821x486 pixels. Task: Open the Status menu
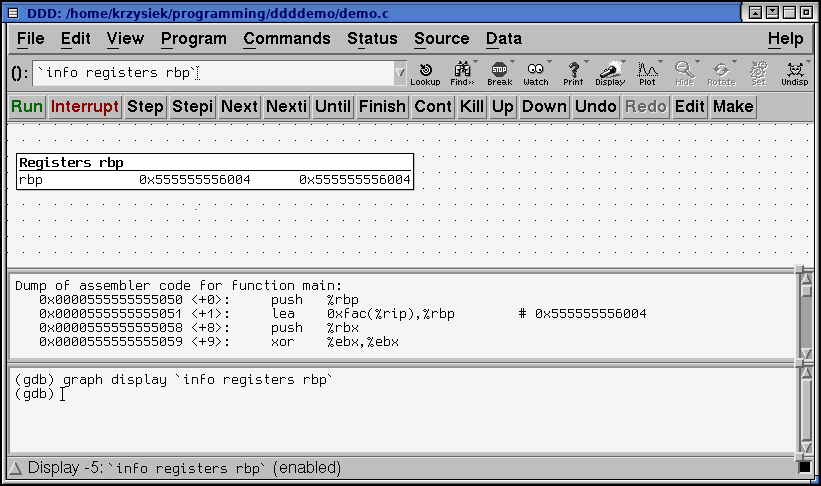[372, 39]
